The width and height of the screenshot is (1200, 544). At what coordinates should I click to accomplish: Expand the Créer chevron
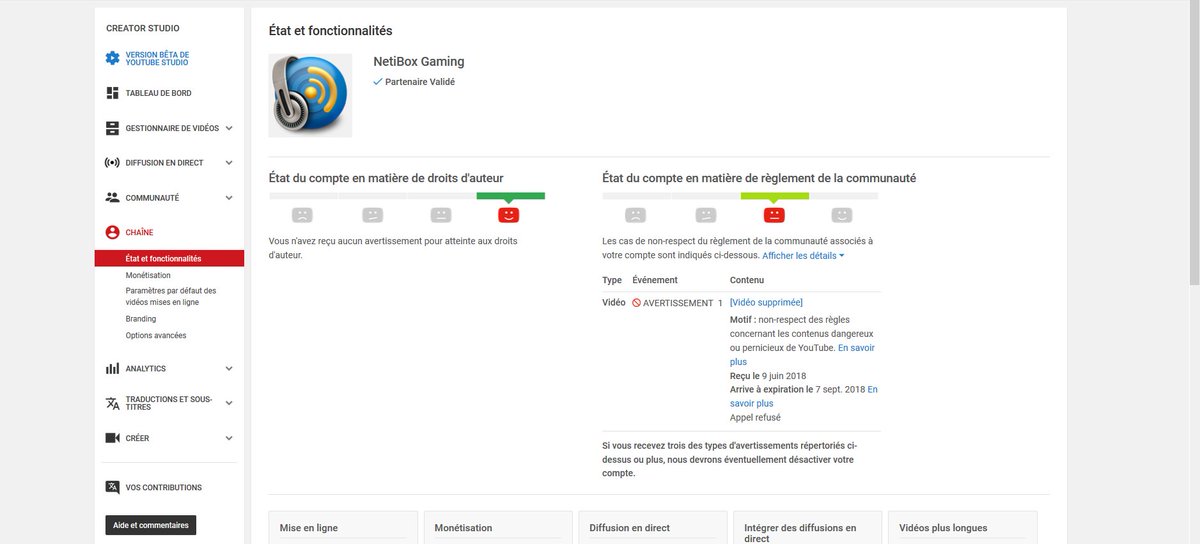tap(229, 438)
